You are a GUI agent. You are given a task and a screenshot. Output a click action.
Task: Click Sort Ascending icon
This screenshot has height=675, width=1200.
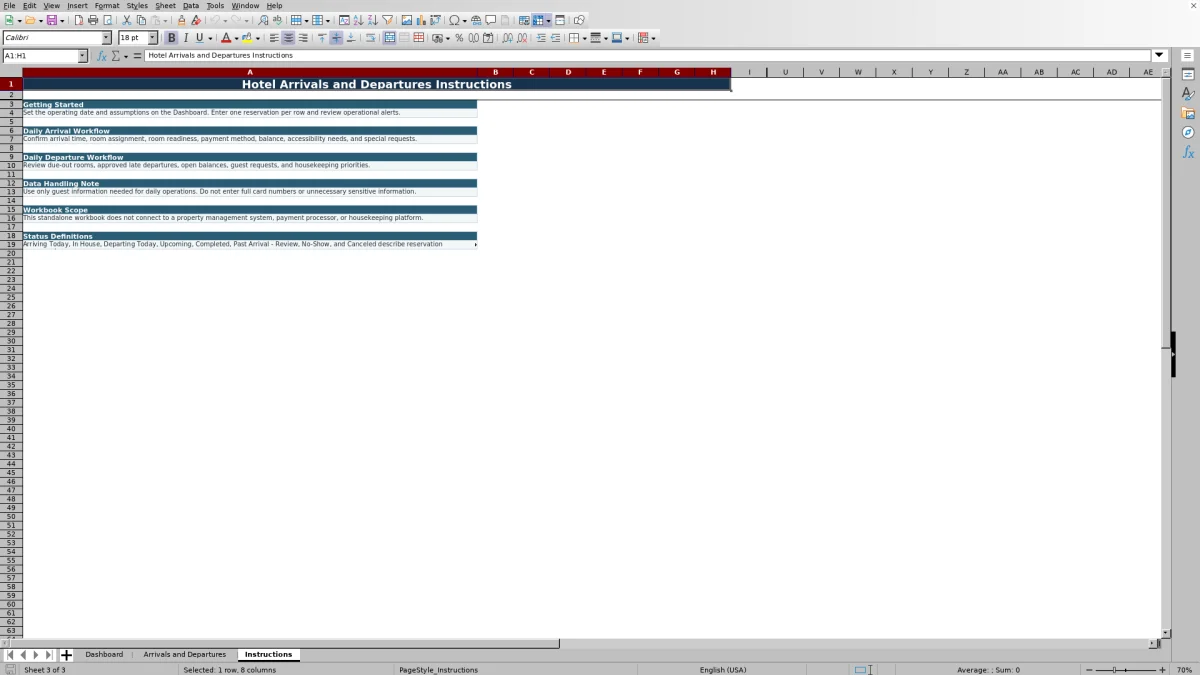[x=358, y=20]
